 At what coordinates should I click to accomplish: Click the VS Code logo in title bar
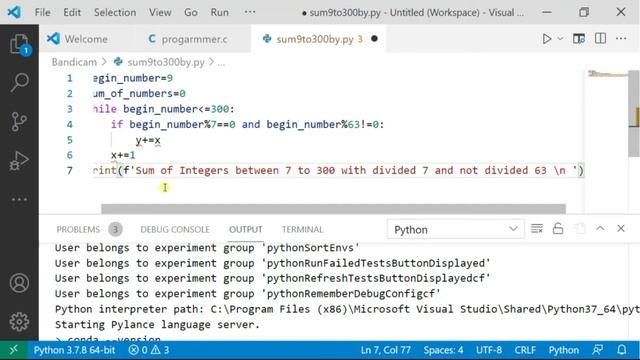pos(14,12)
